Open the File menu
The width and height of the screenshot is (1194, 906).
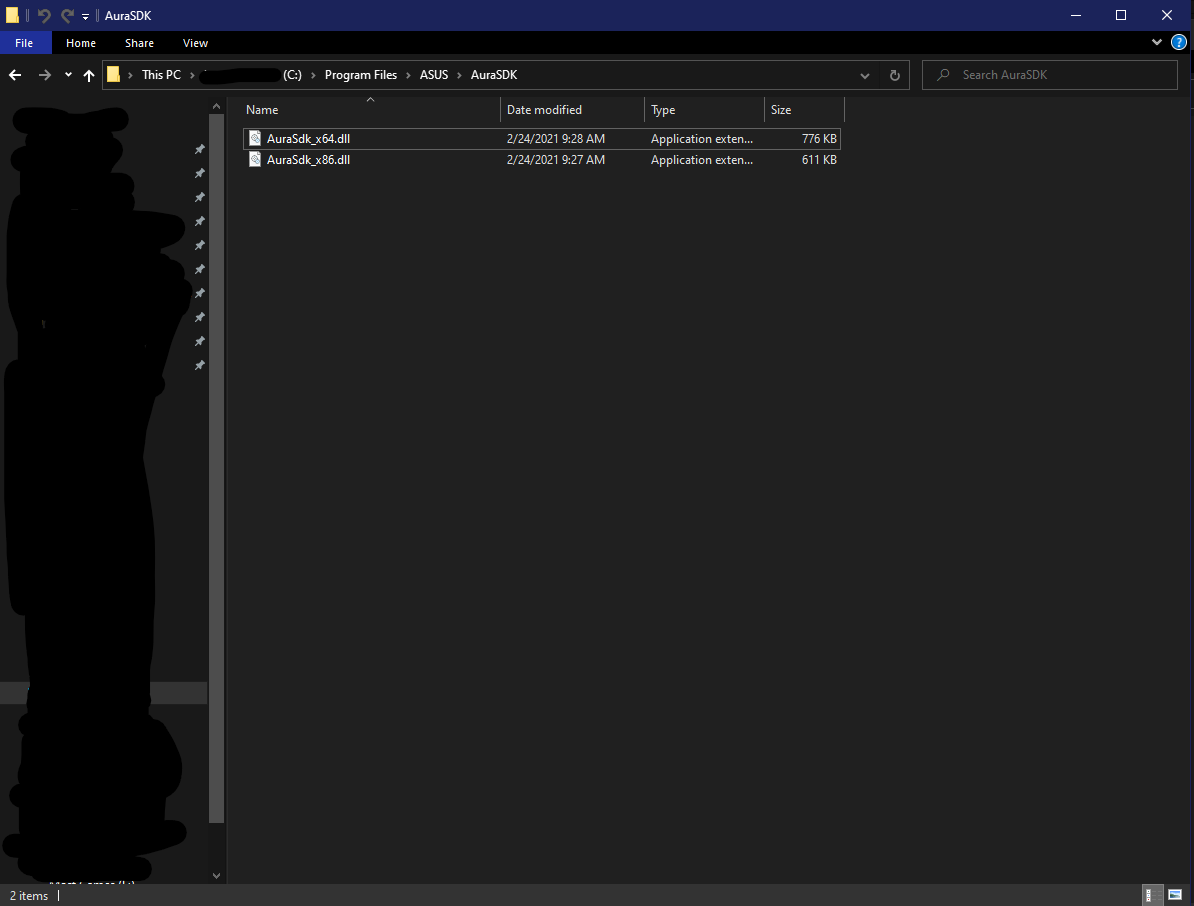pyautogui.click(x=24, y=43)
